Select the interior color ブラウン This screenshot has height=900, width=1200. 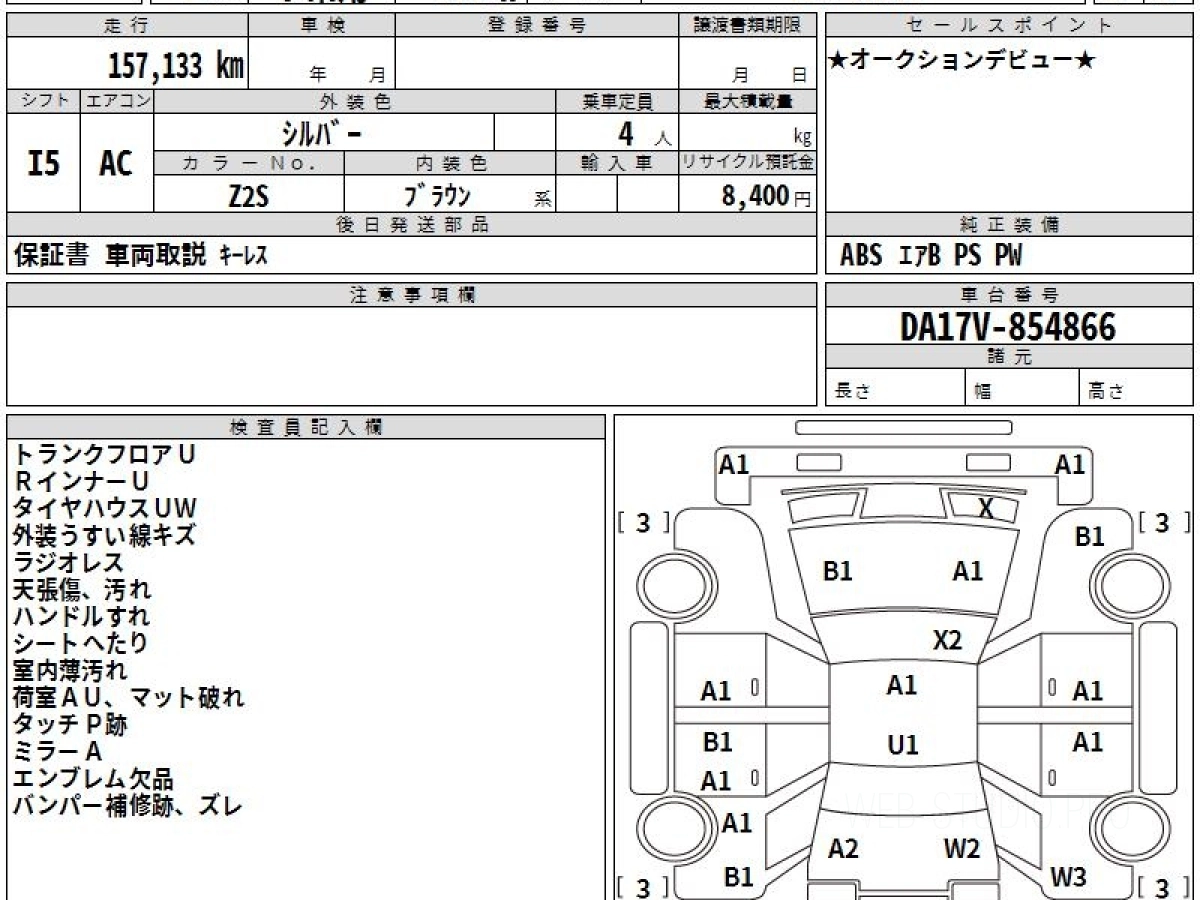(436, 195)
